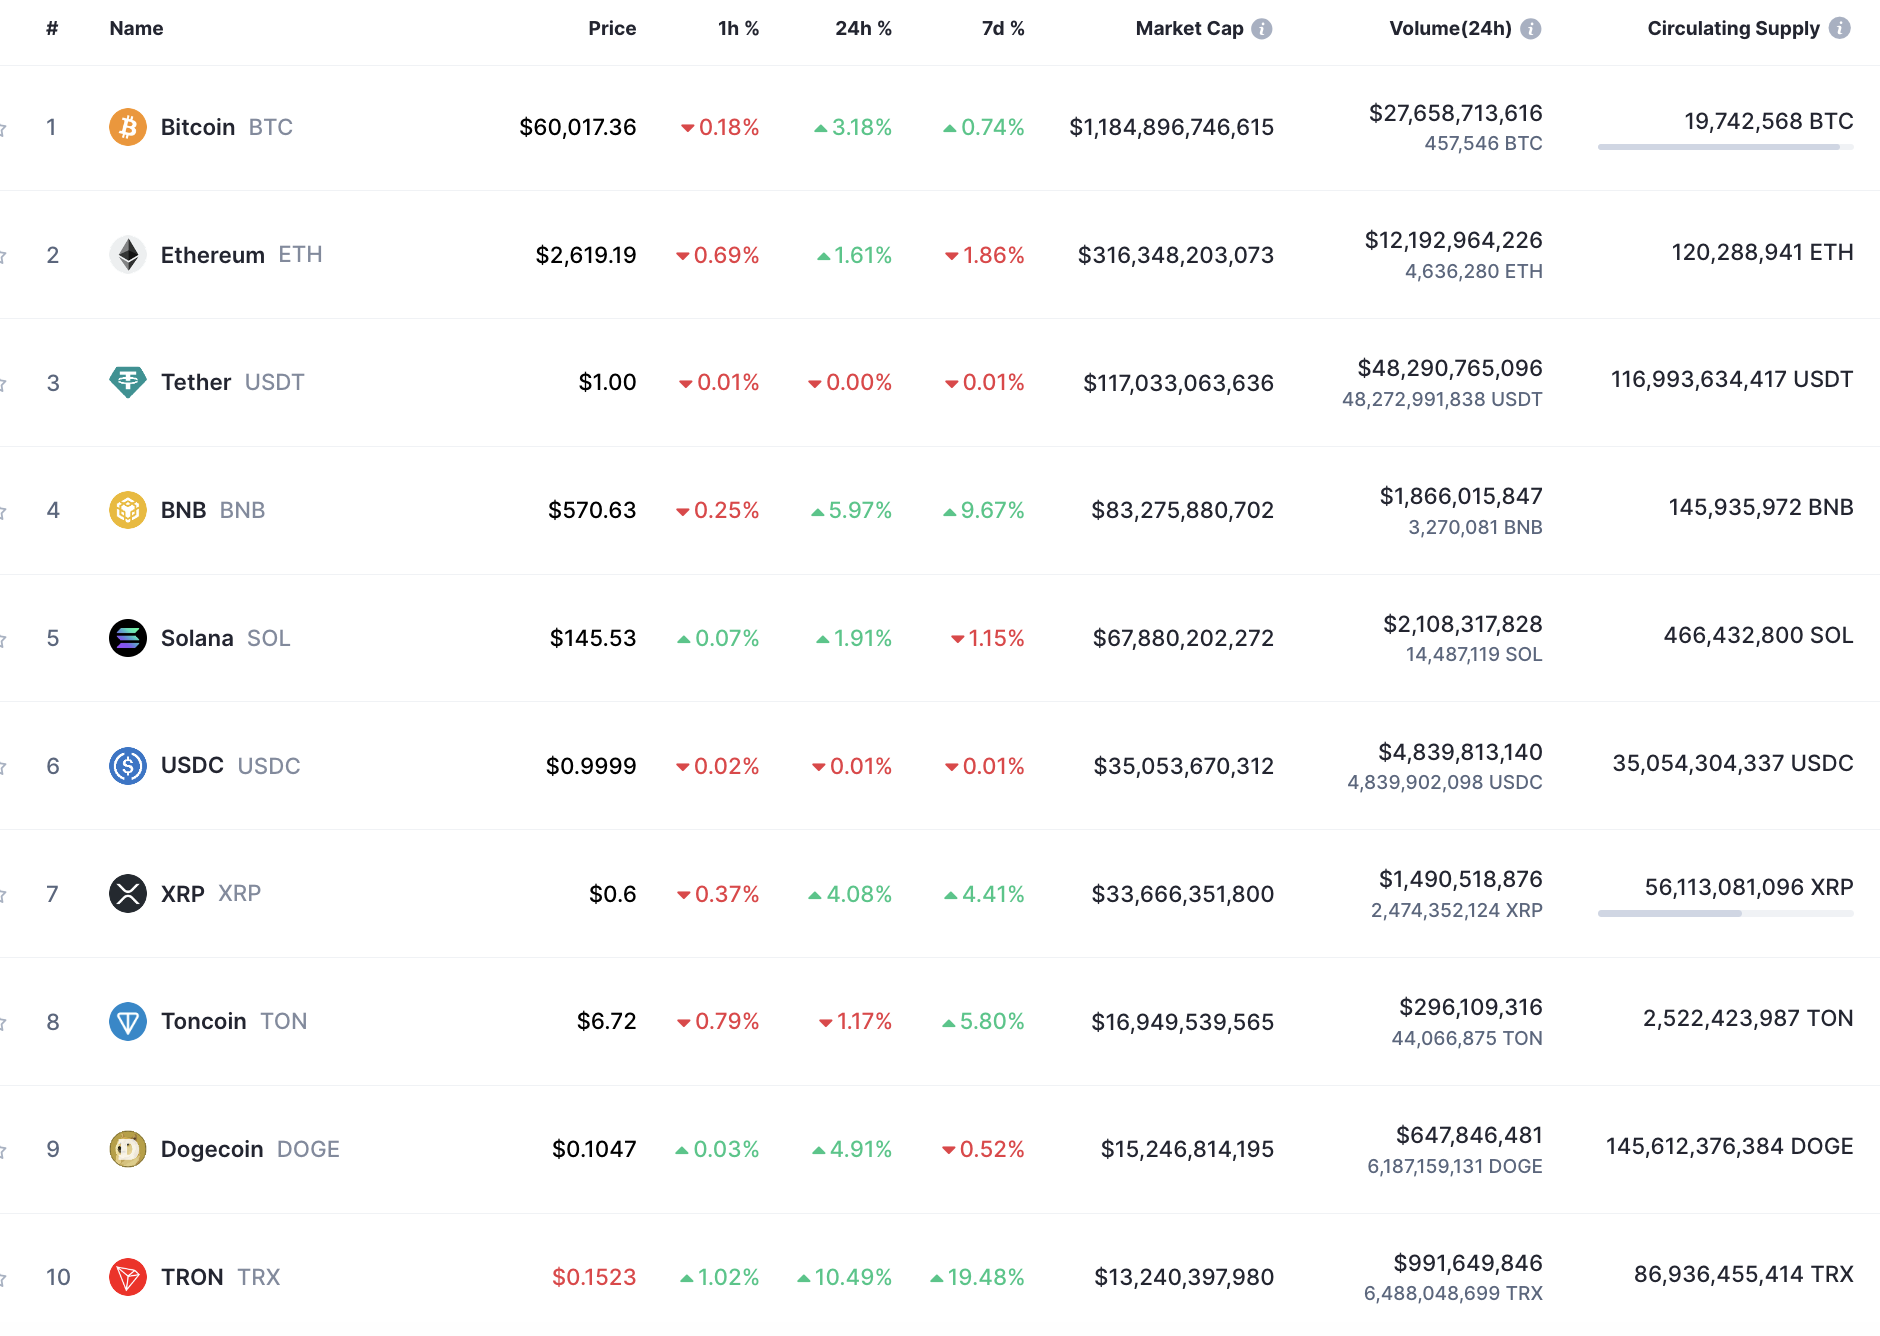Click the Bitcoin logo icon
This screenshot has width=1880, height=1336.
(127, 127)
